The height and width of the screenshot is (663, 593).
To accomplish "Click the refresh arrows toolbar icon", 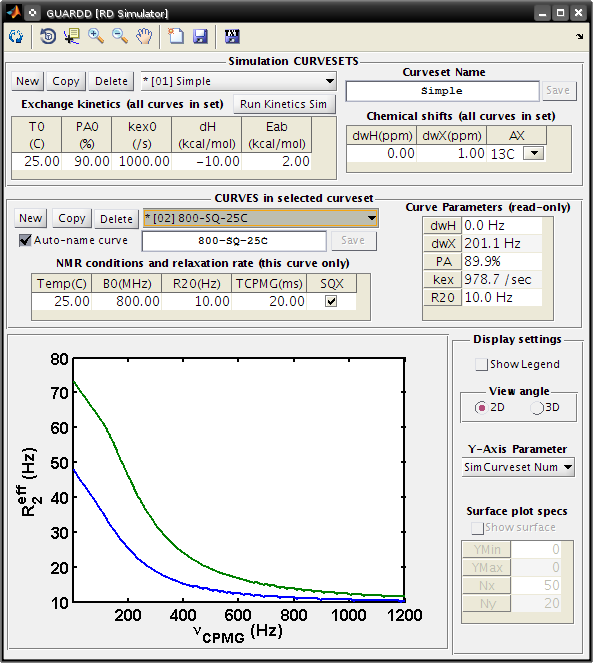I will (16, 36).
